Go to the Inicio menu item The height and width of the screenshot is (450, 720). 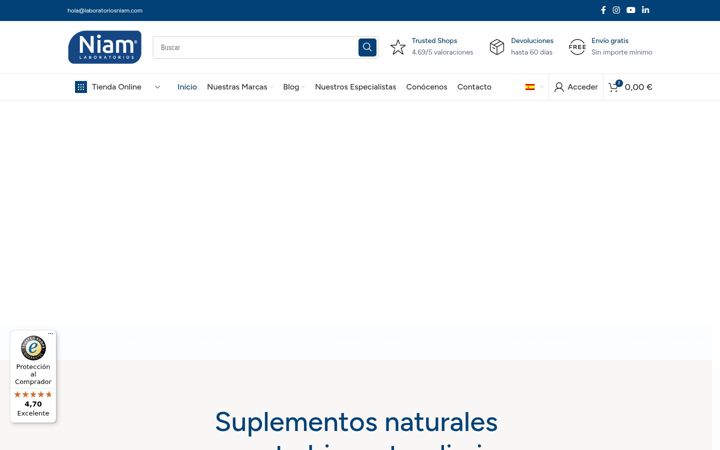click(187, 87)
